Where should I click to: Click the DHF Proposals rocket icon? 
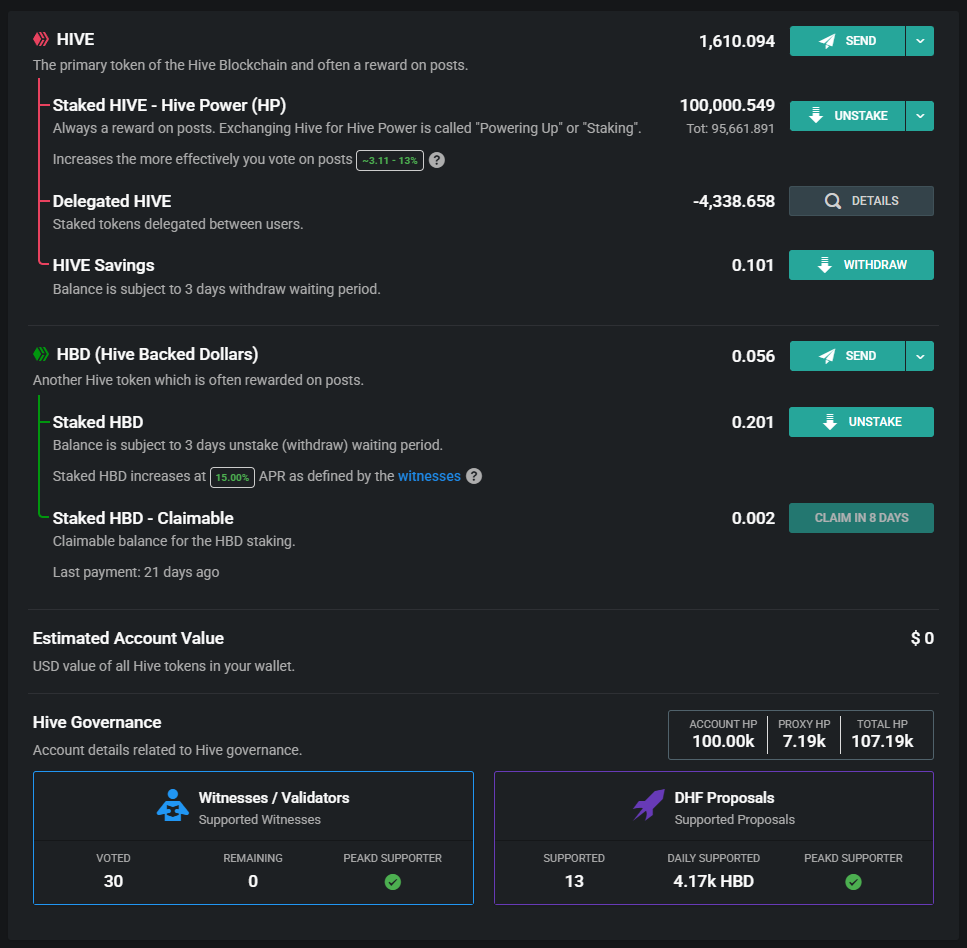649,806
